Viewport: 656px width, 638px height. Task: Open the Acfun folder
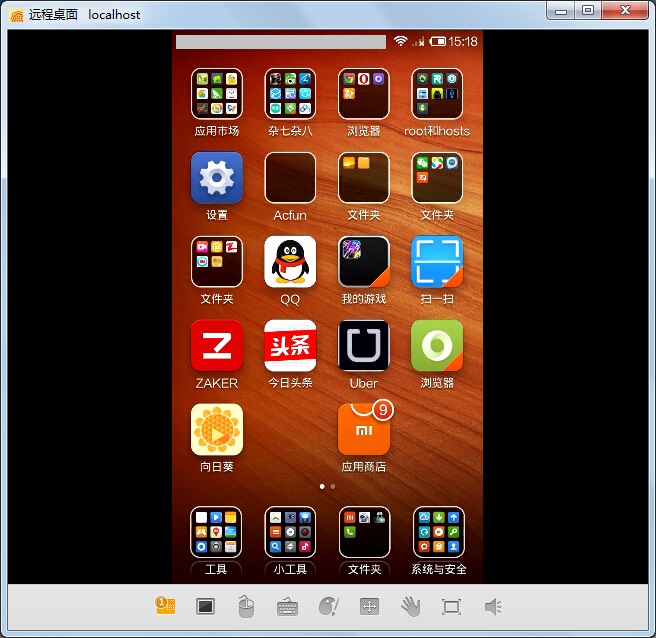coord(290,178)
